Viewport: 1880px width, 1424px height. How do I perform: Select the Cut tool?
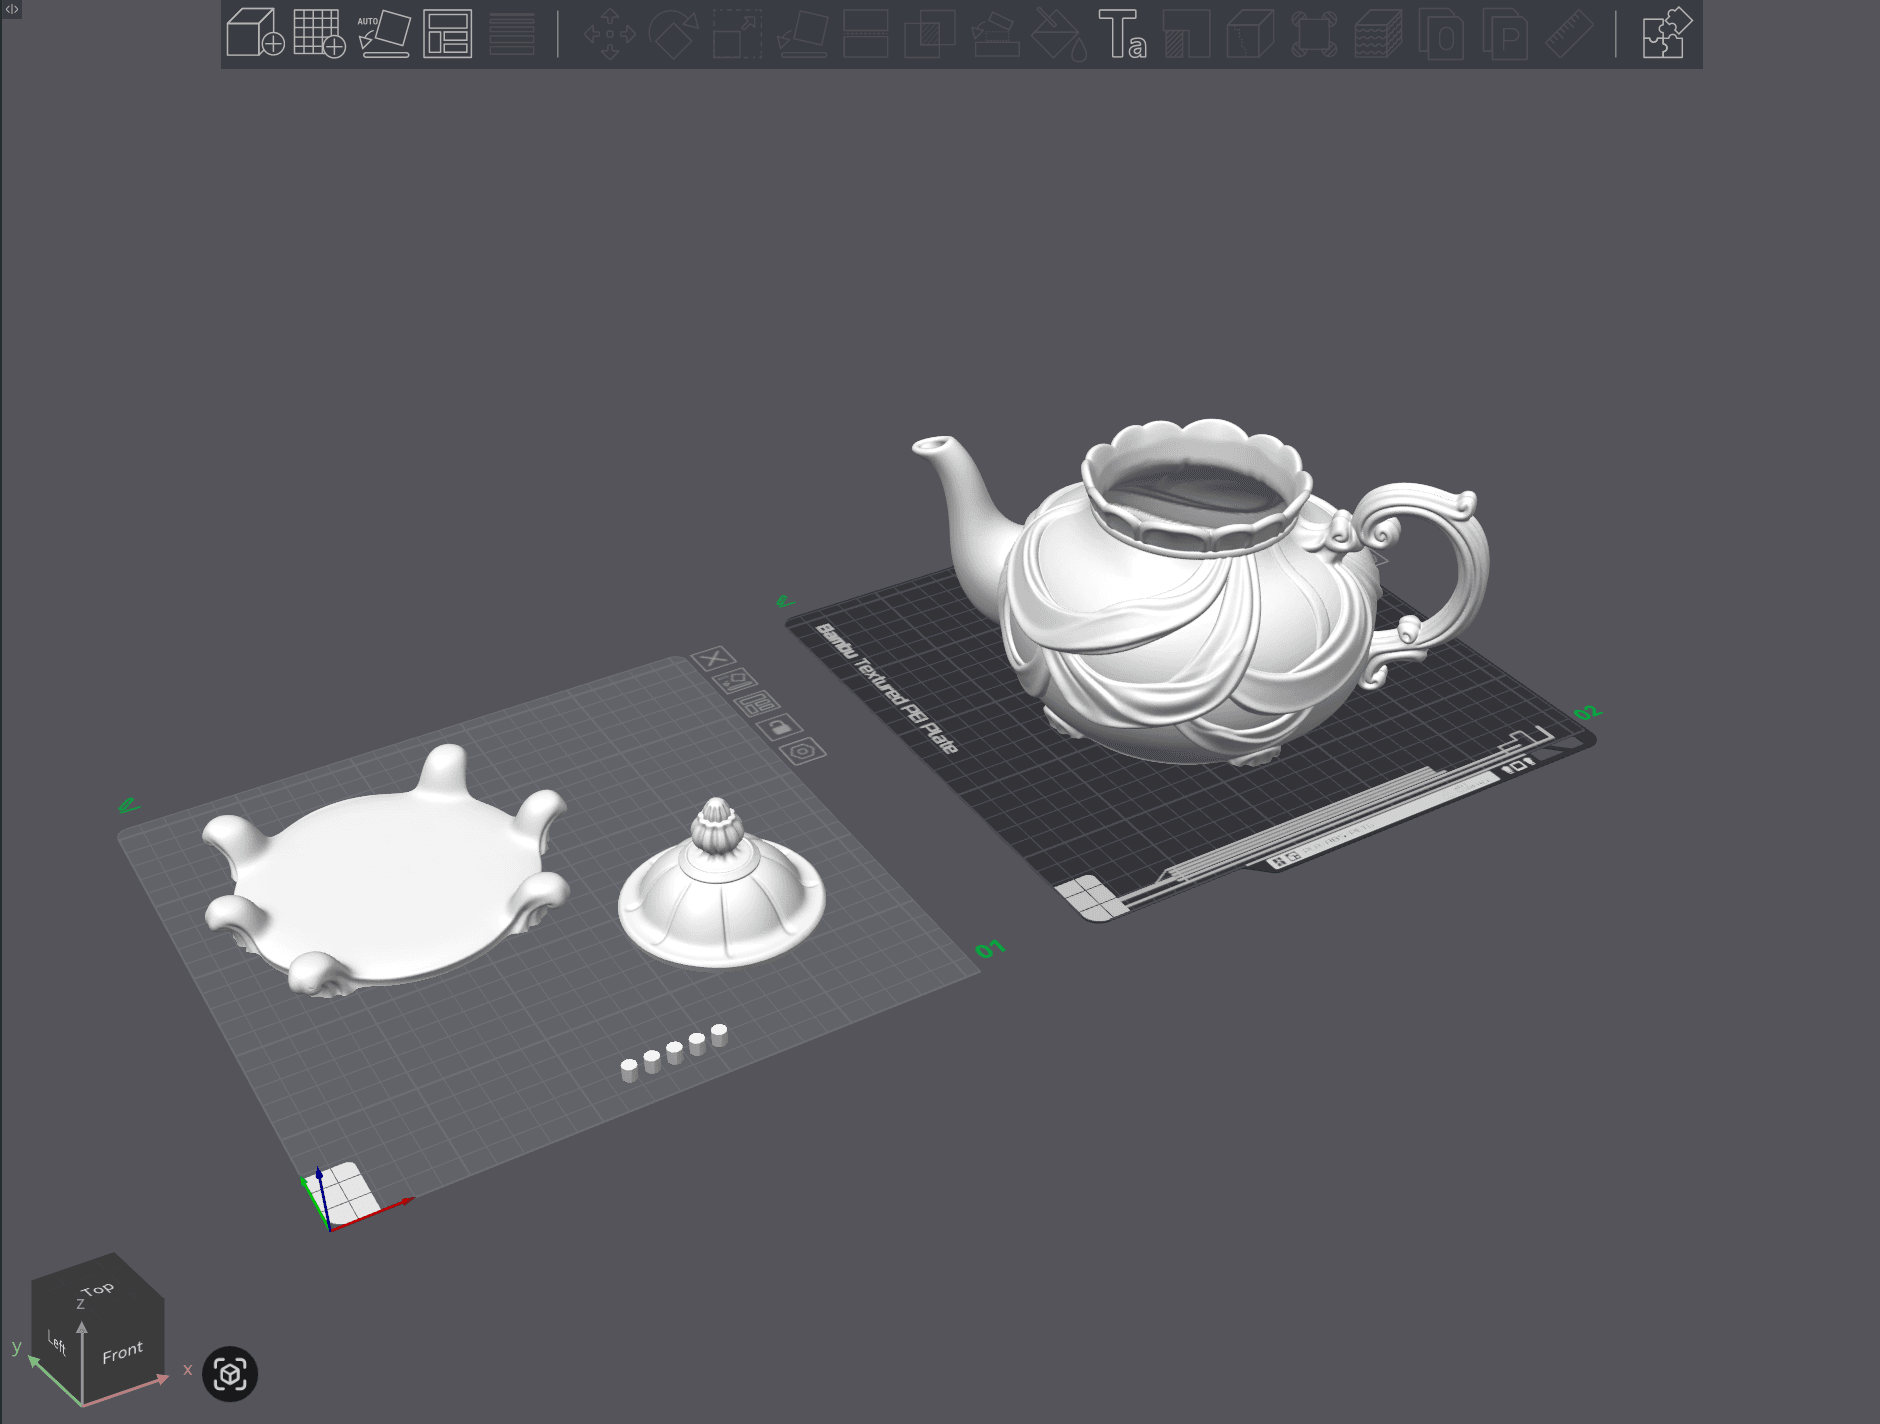coord(866,33)
